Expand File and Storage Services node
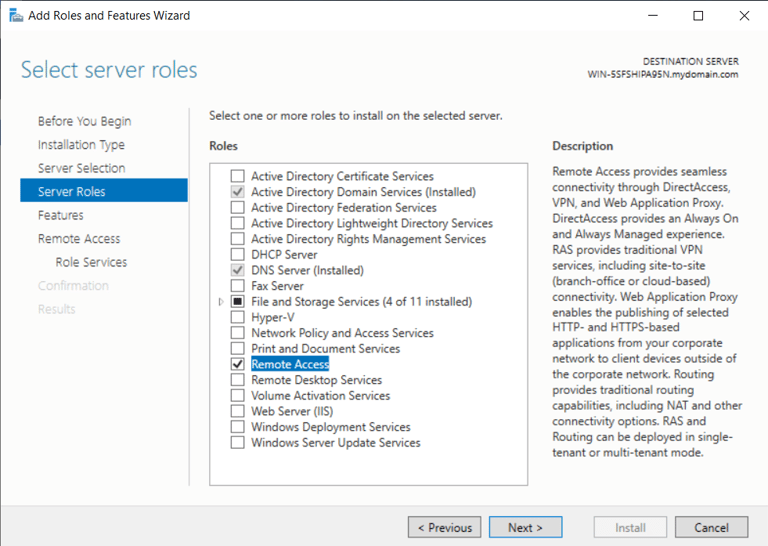Screen dimensions: 768x546 (221, 301)
